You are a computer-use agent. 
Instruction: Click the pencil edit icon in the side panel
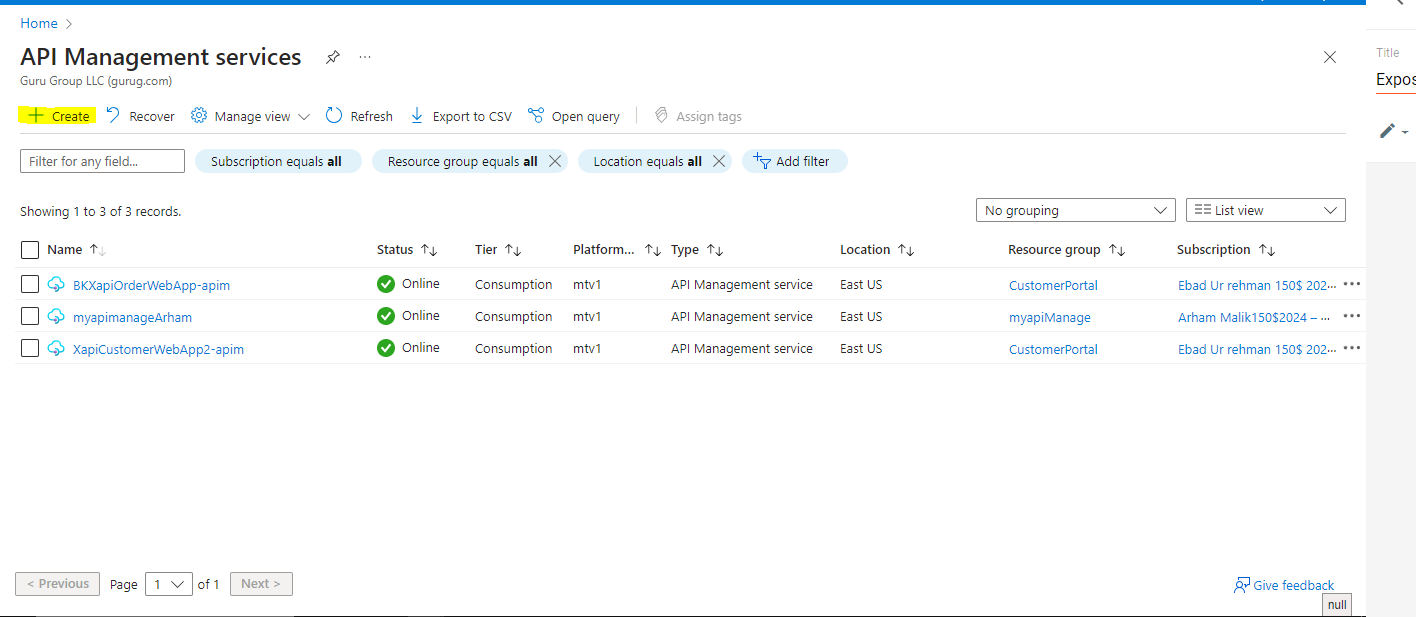1387,130
